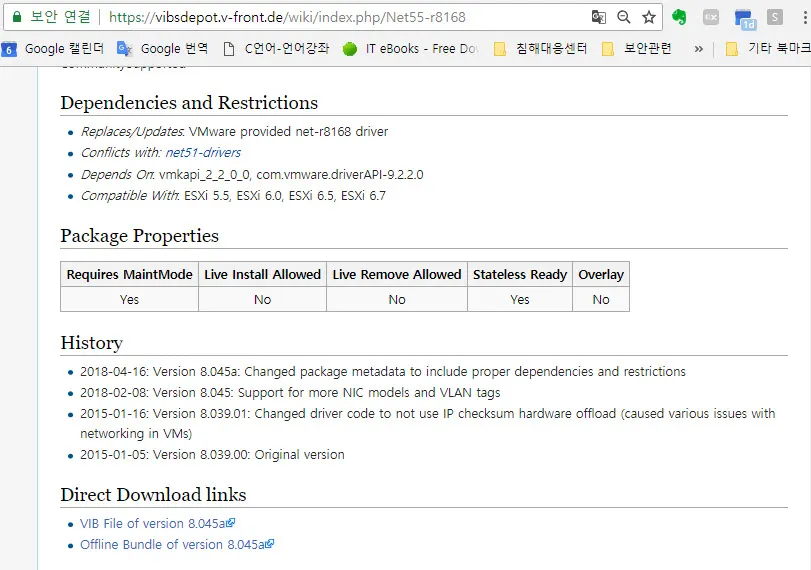Image resolution: width=811 pixels, height=570 pixels.
Task: Open the Google 번역 bookmark
Action: click(163, 48)
